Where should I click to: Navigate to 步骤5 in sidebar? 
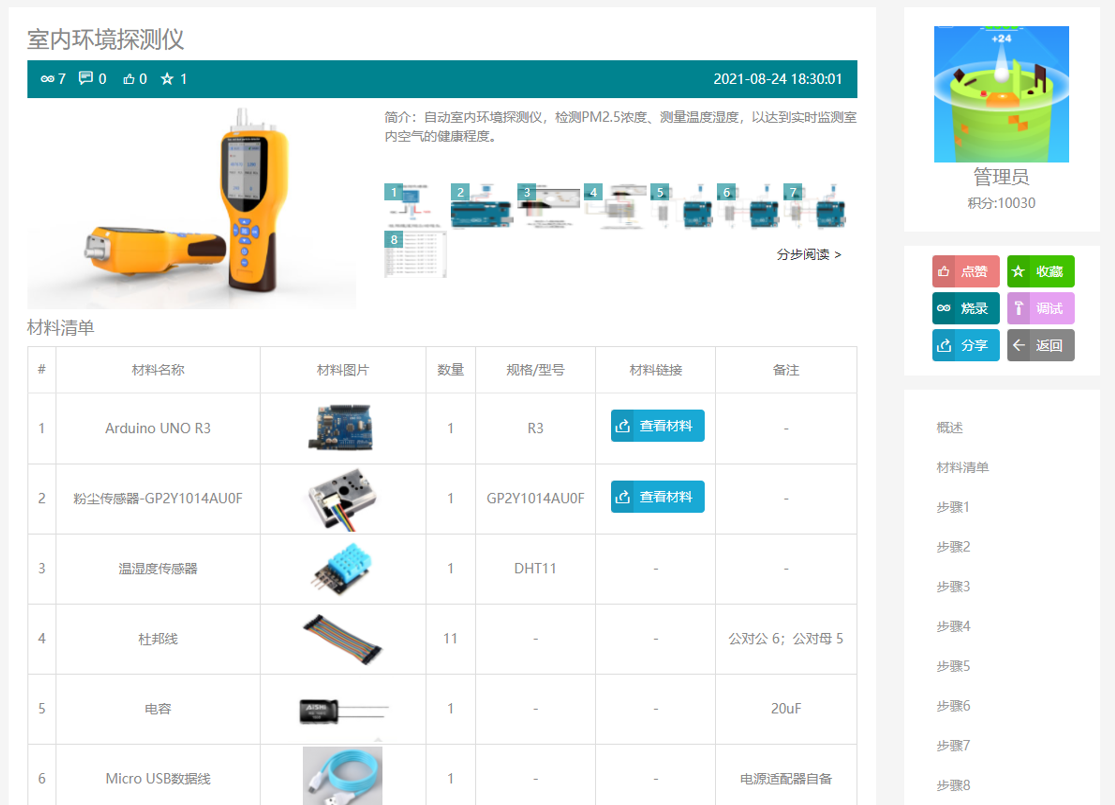pos(953,666)
